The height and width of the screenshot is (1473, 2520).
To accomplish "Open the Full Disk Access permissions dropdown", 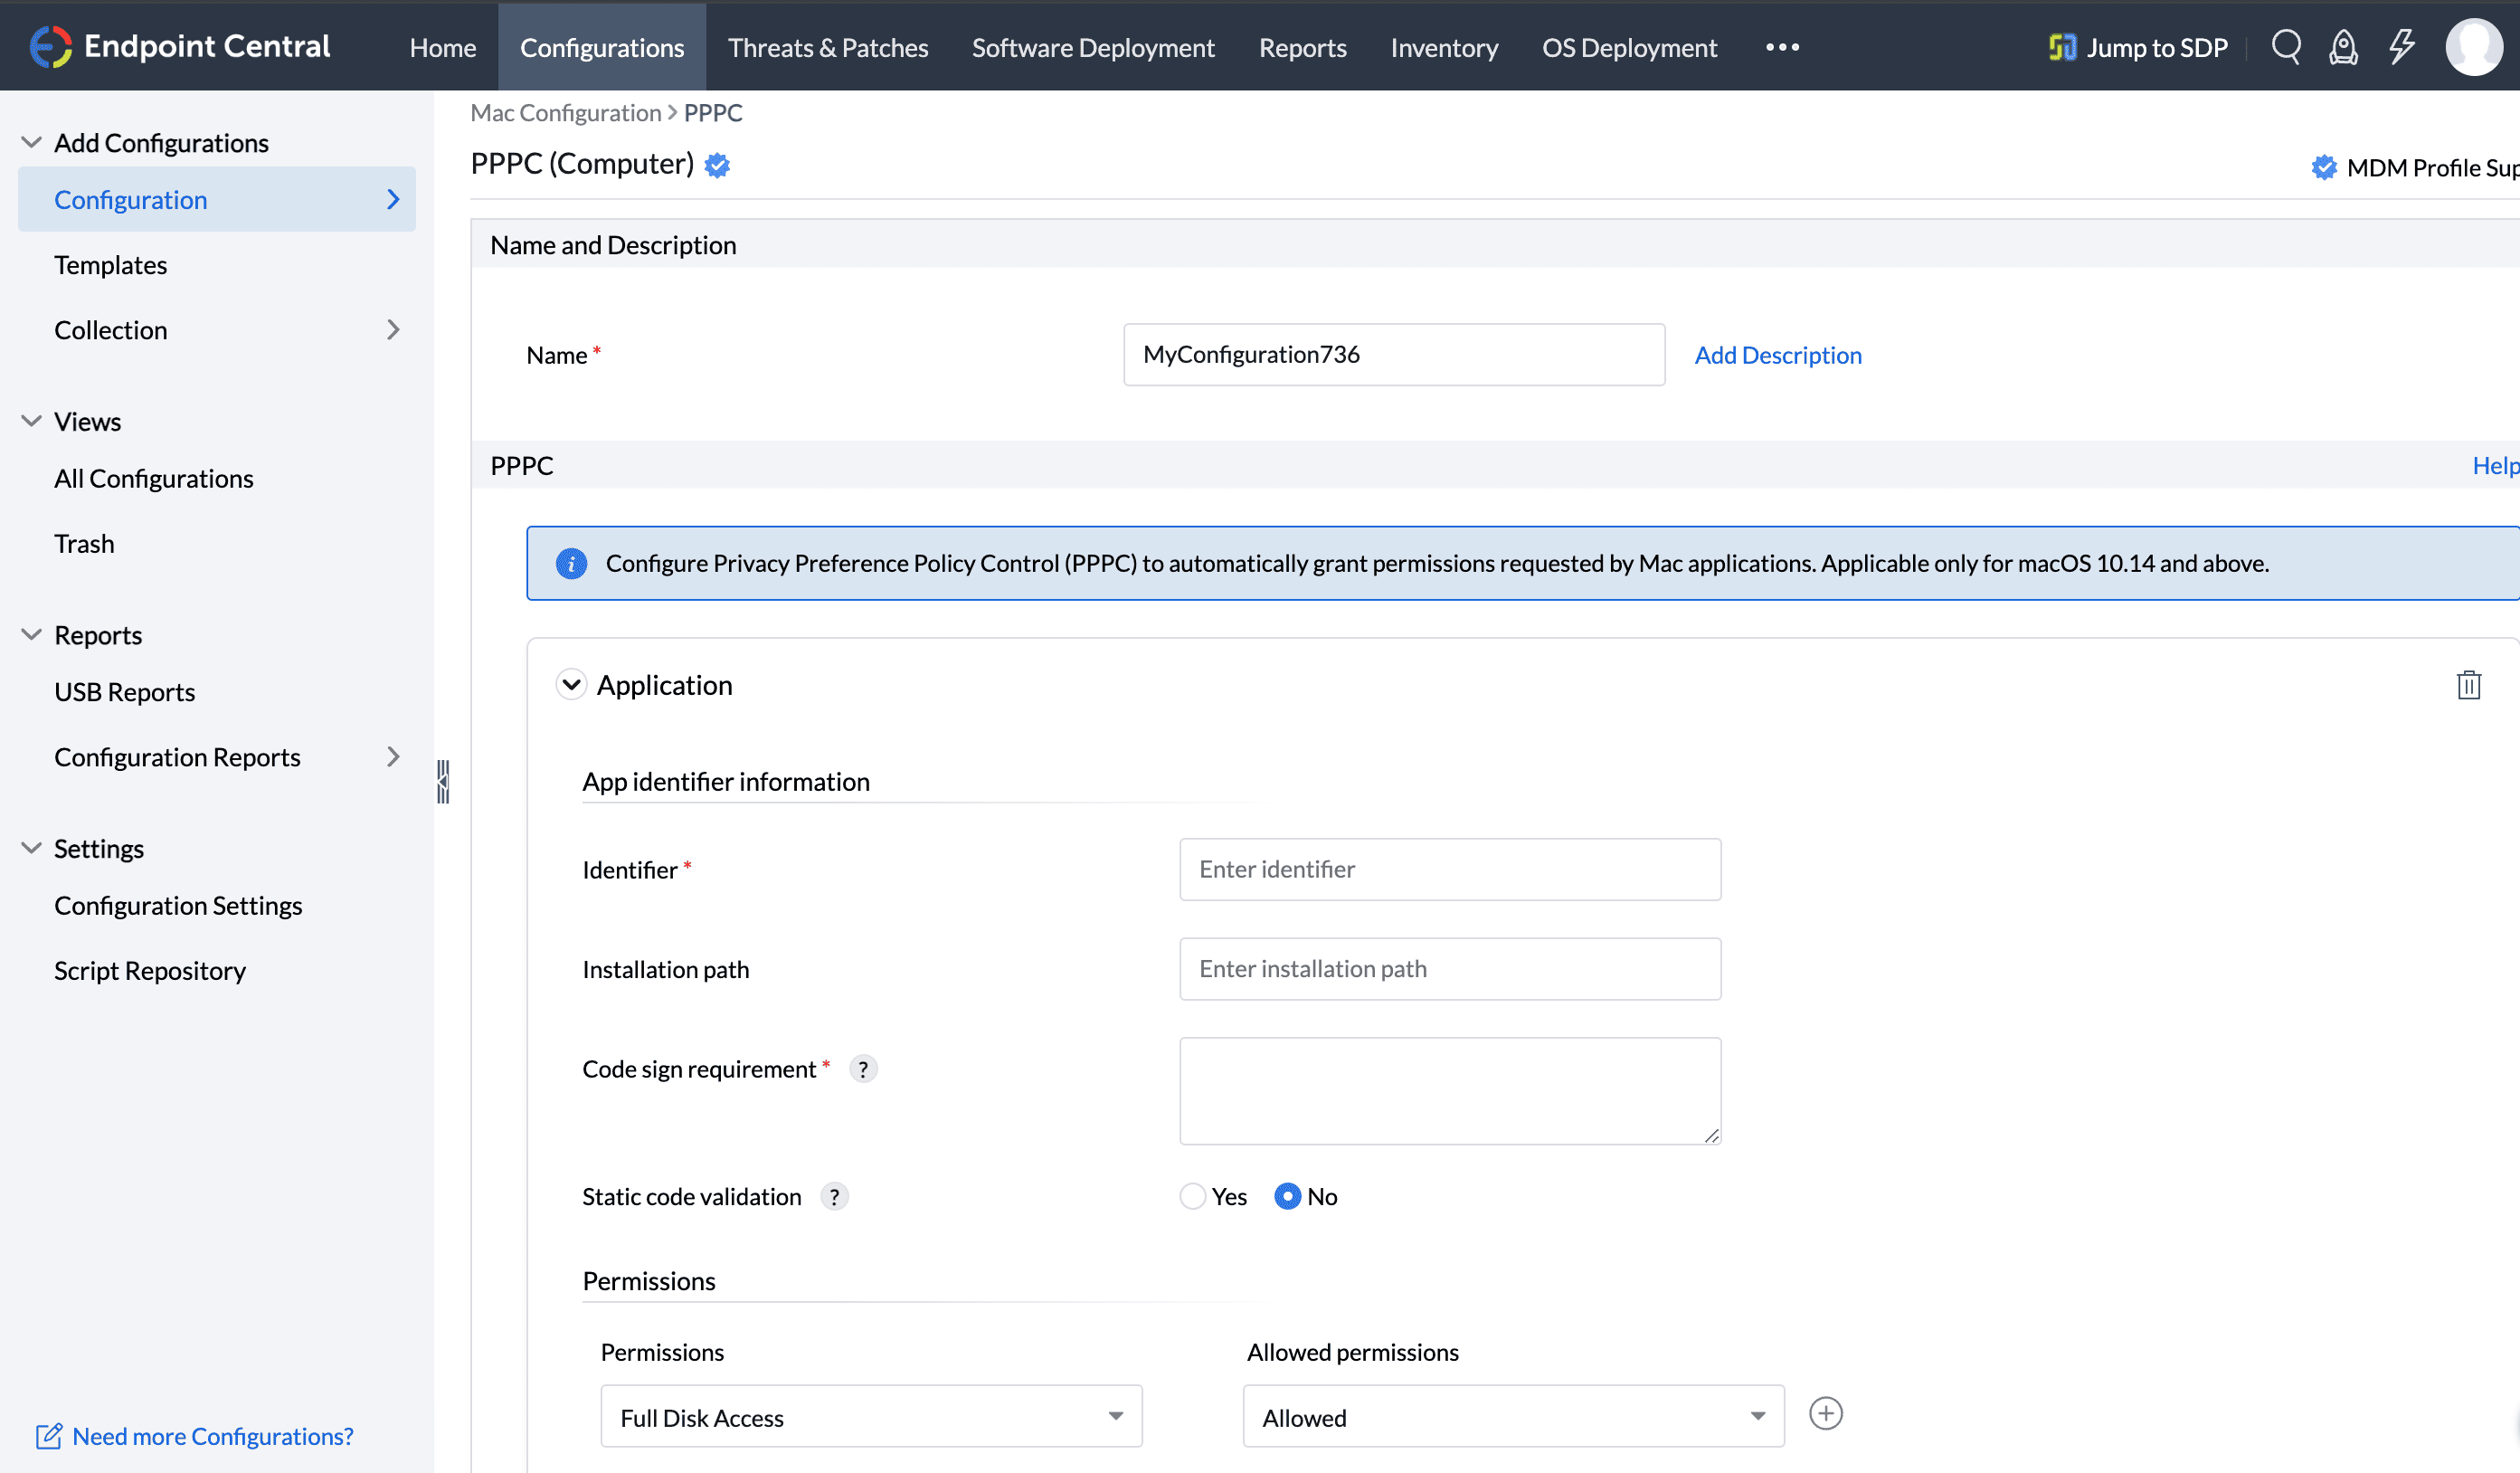I will click(870, 1416).
